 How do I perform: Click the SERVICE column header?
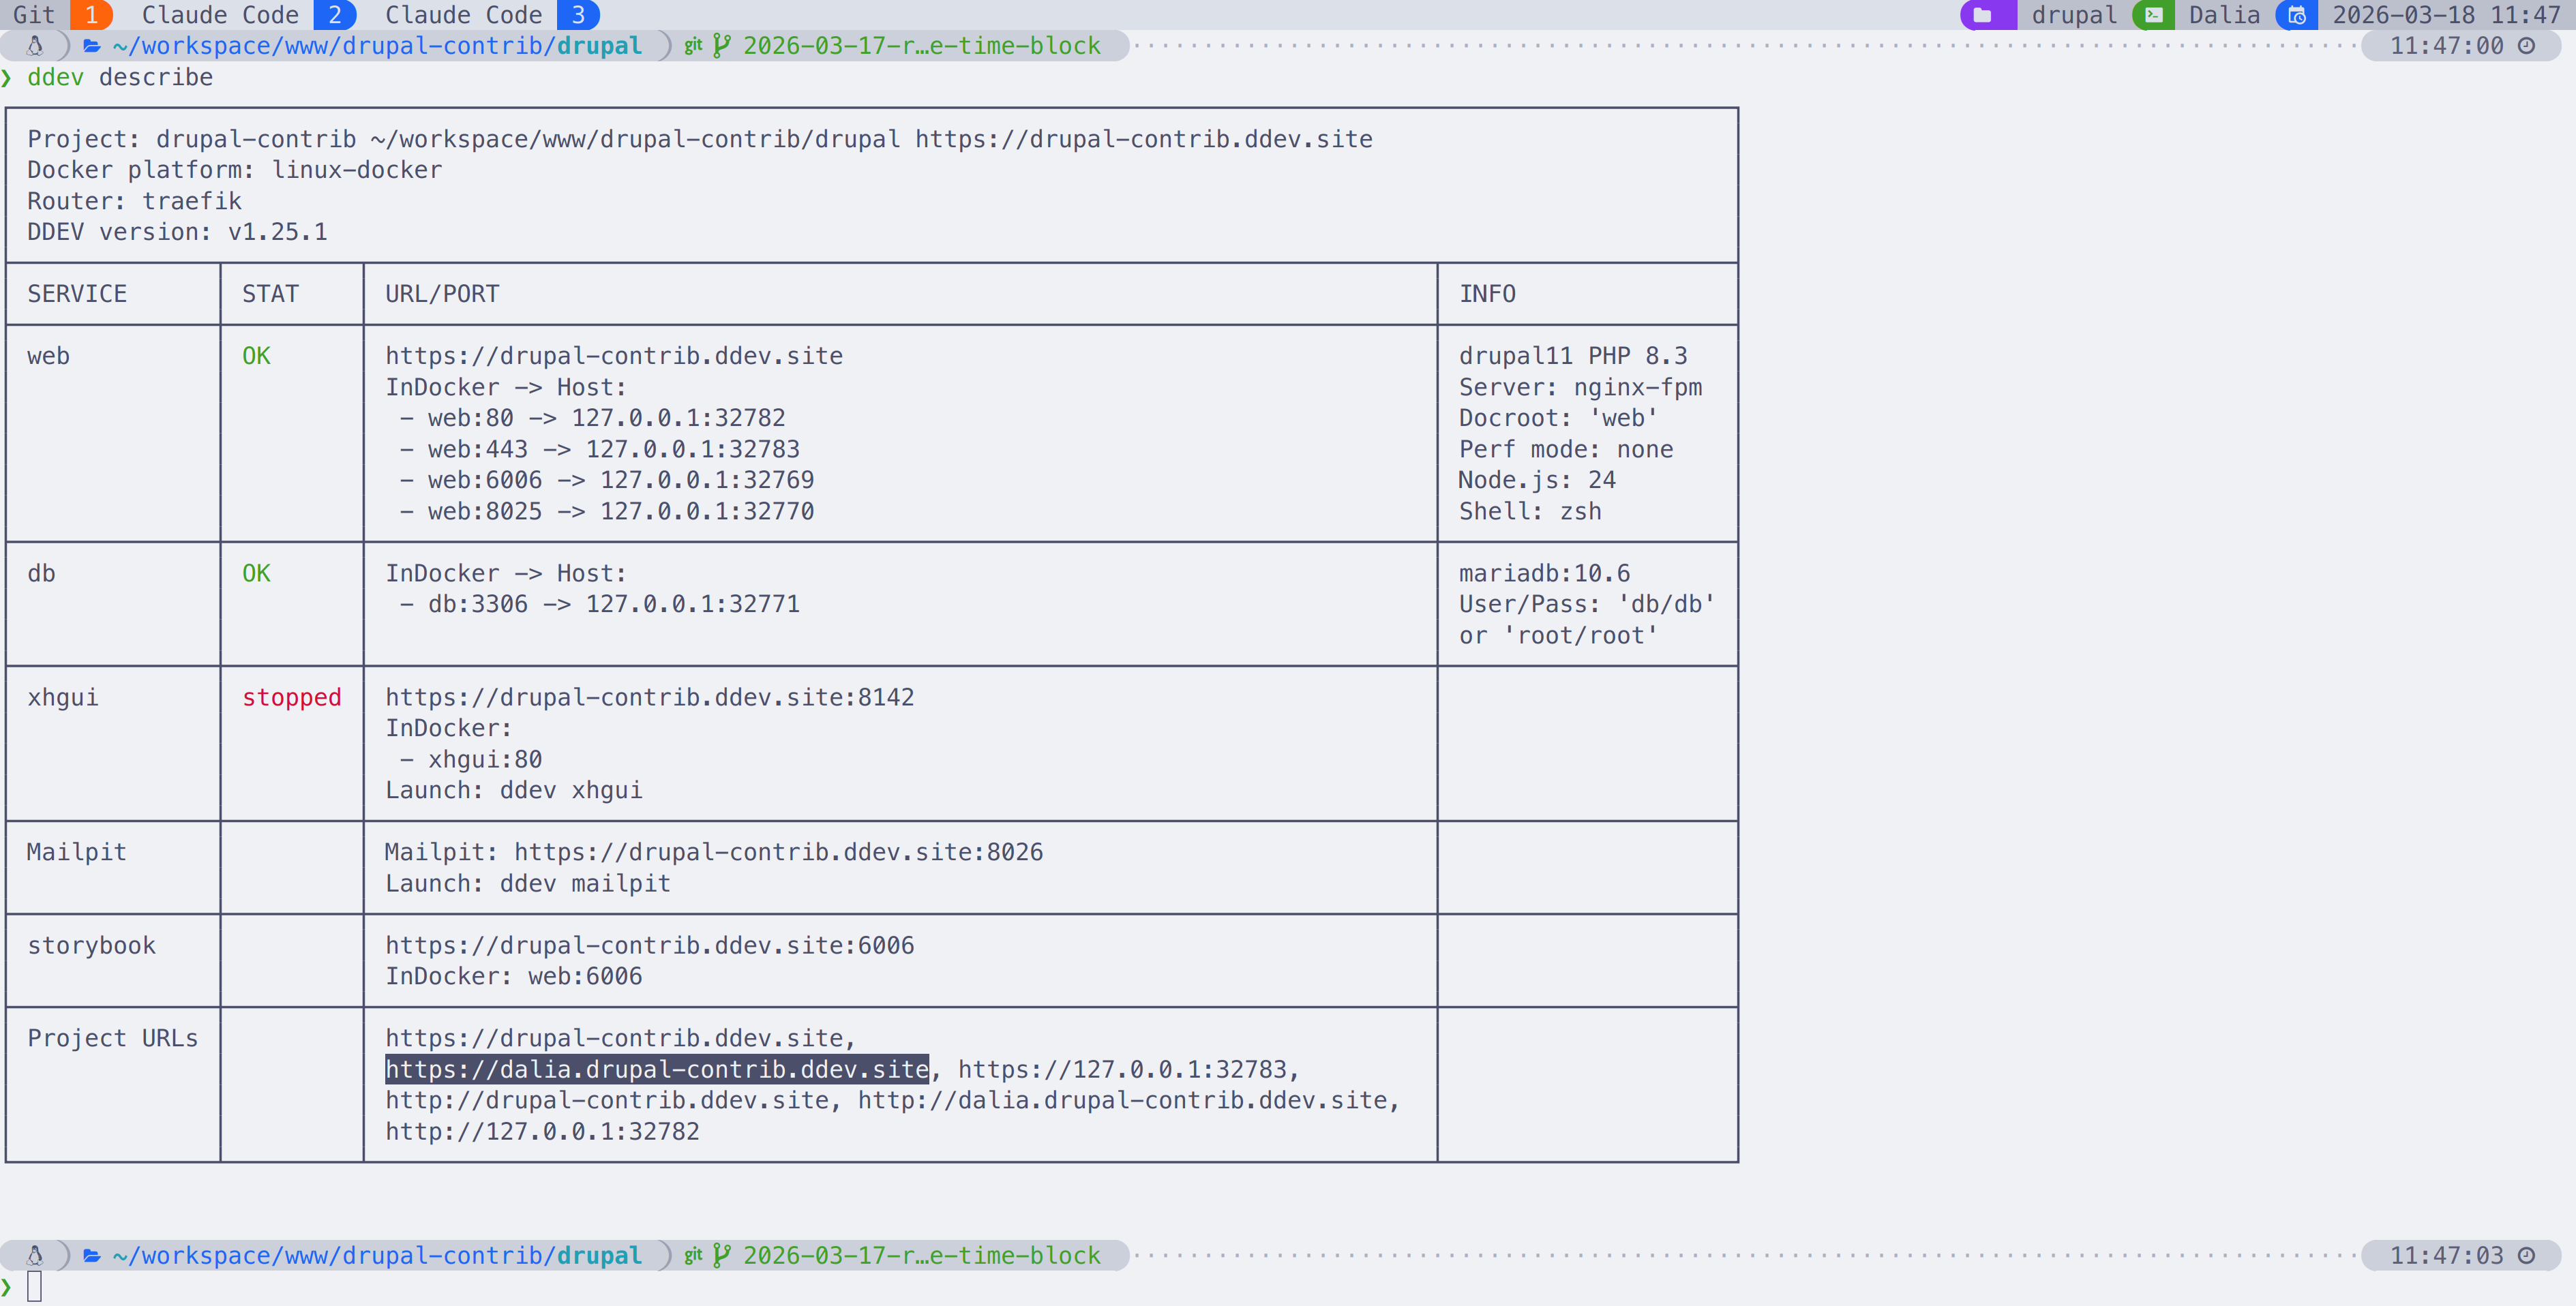pyautogui.click(x=77, y=294)
